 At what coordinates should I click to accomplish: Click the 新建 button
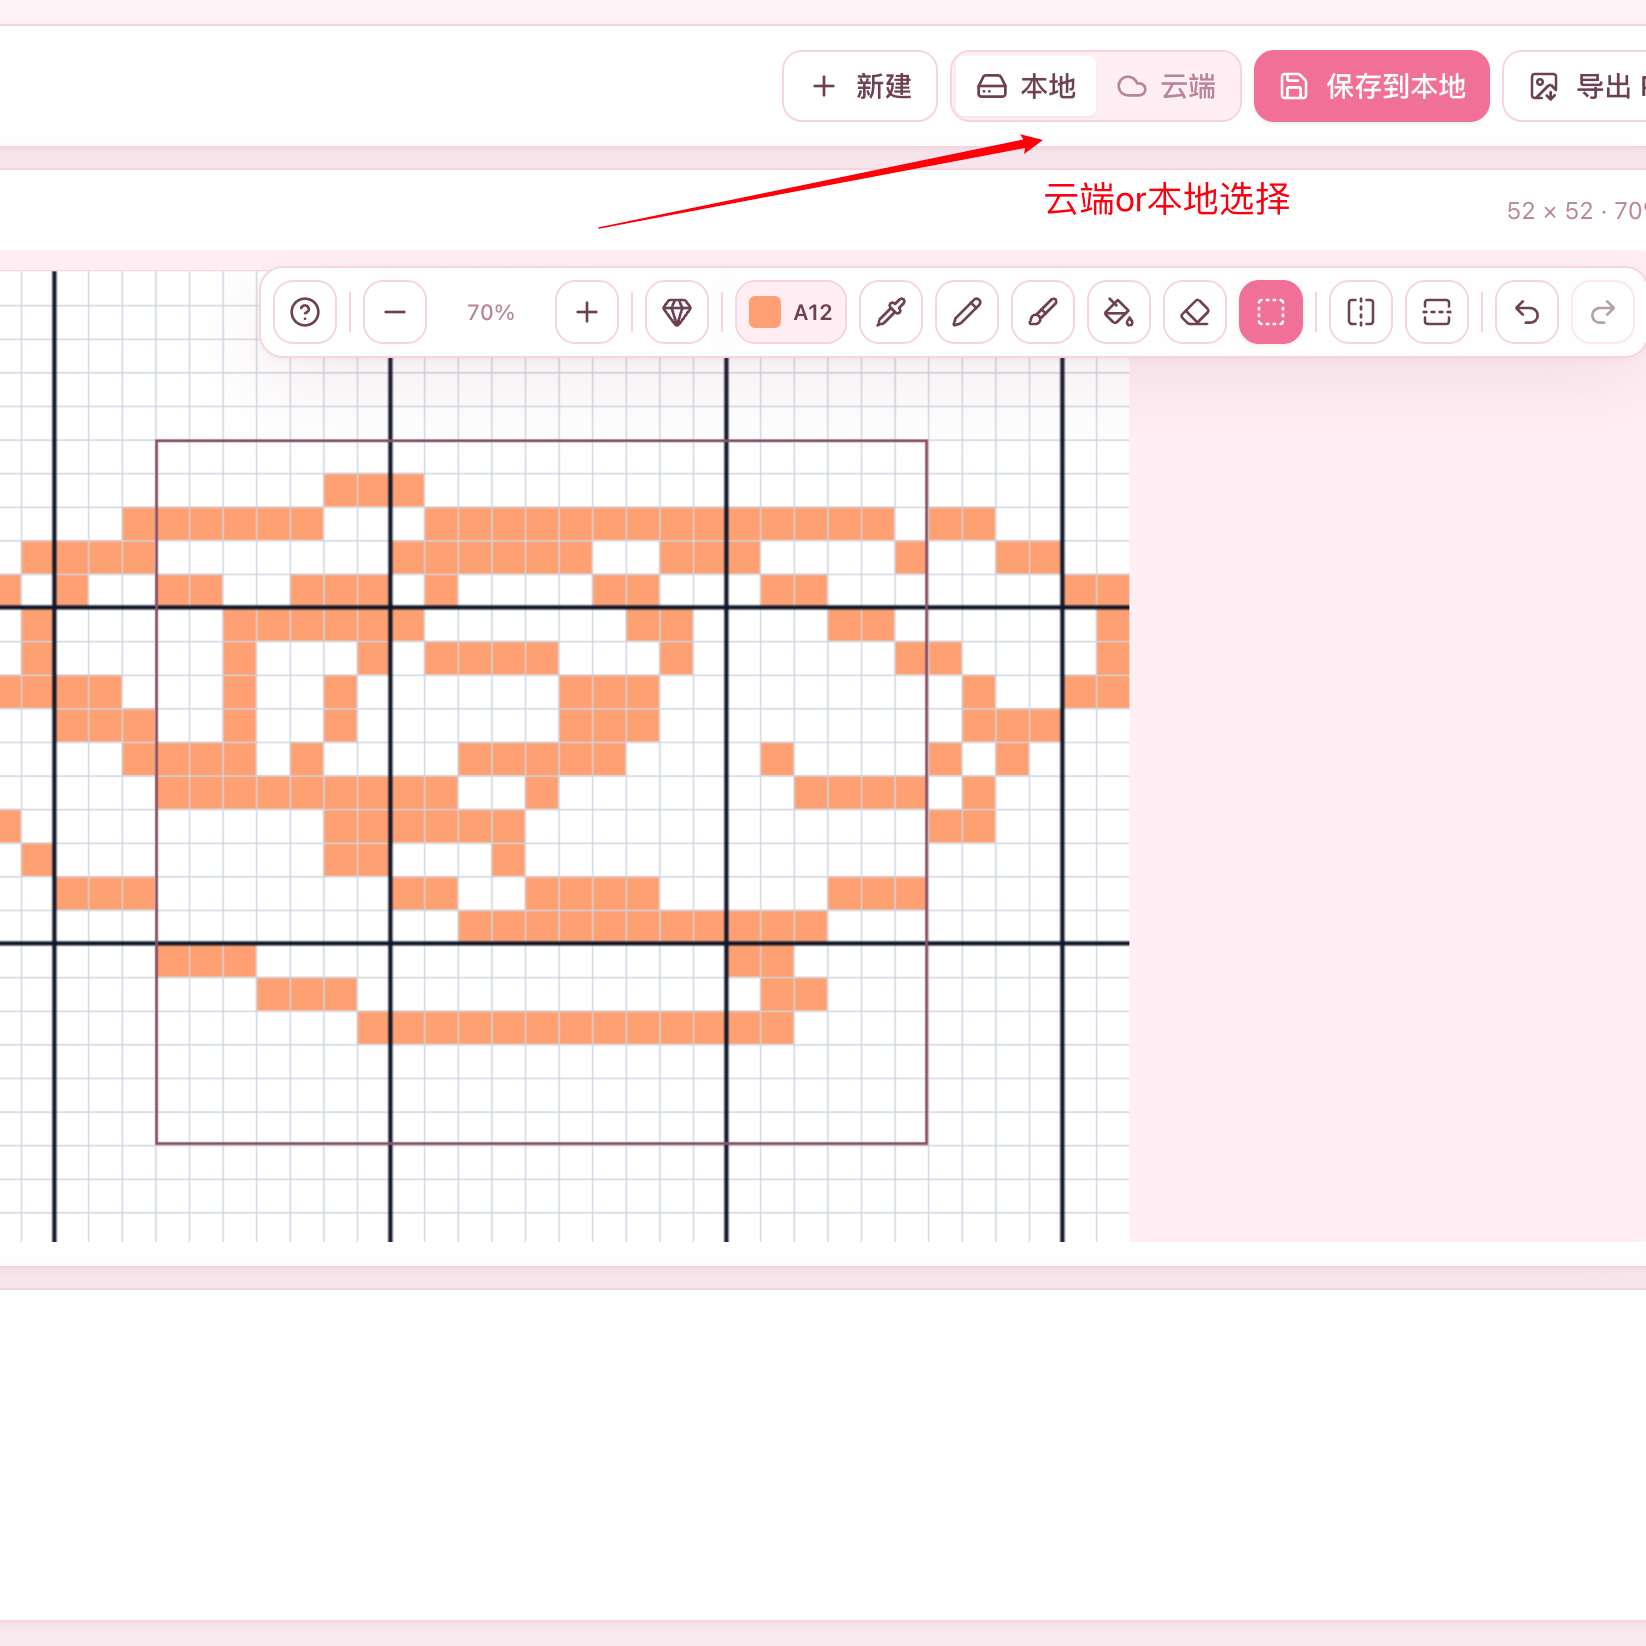(860, 86)
